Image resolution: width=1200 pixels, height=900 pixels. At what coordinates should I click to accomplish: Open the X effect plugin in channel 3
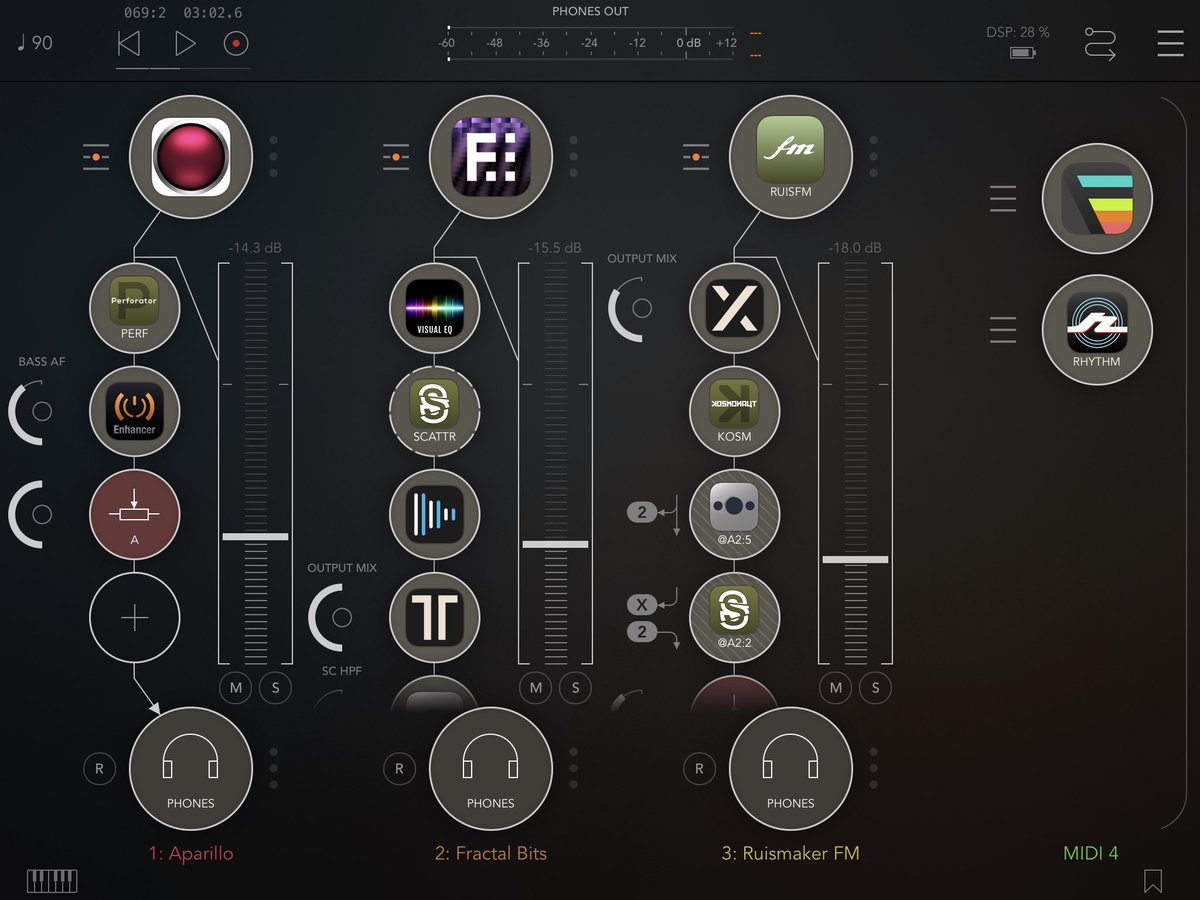[735, 308]
